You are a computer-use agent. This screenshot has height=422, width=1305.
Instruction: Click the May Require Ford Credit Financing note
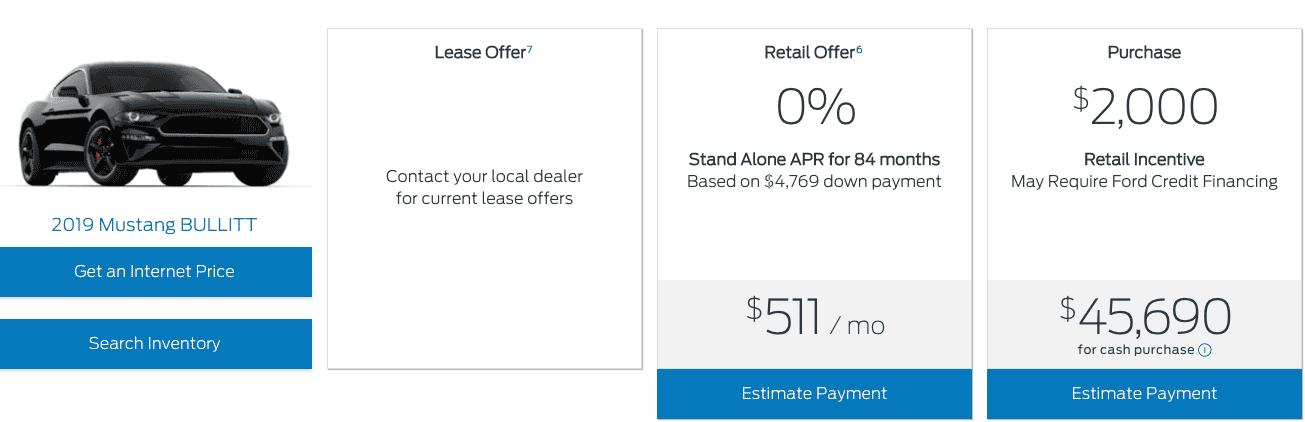click(x=1144, y=181)
